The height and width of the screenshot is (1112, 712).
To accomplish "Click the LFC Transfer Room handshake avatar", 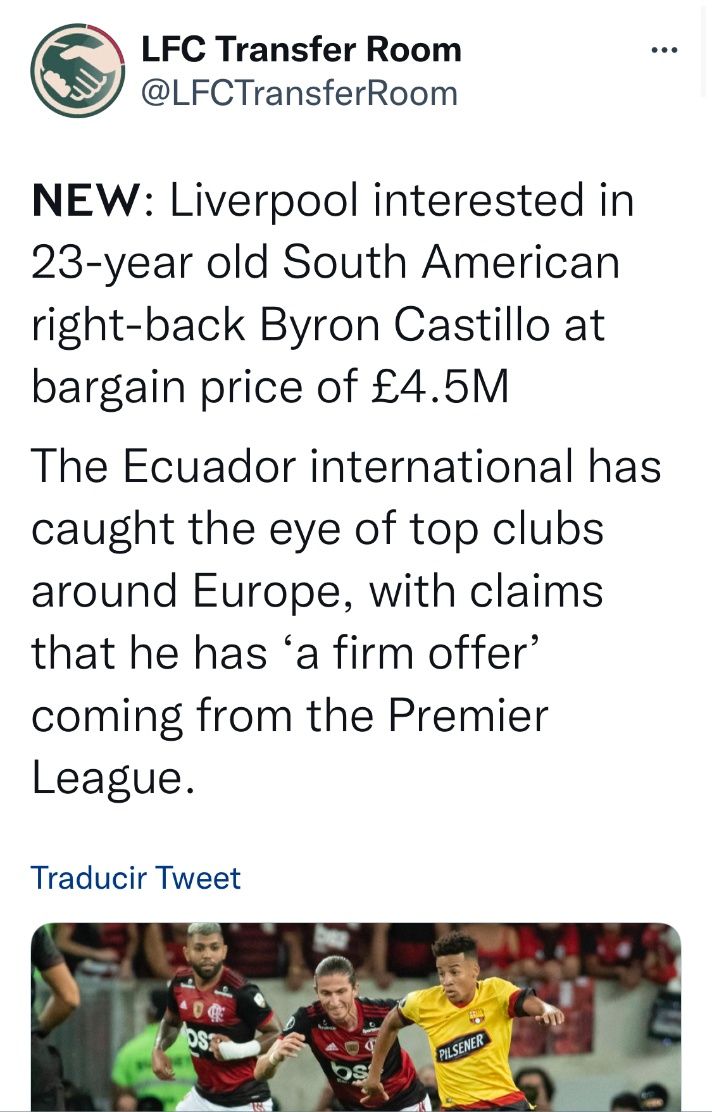I will tap(77, 70).
